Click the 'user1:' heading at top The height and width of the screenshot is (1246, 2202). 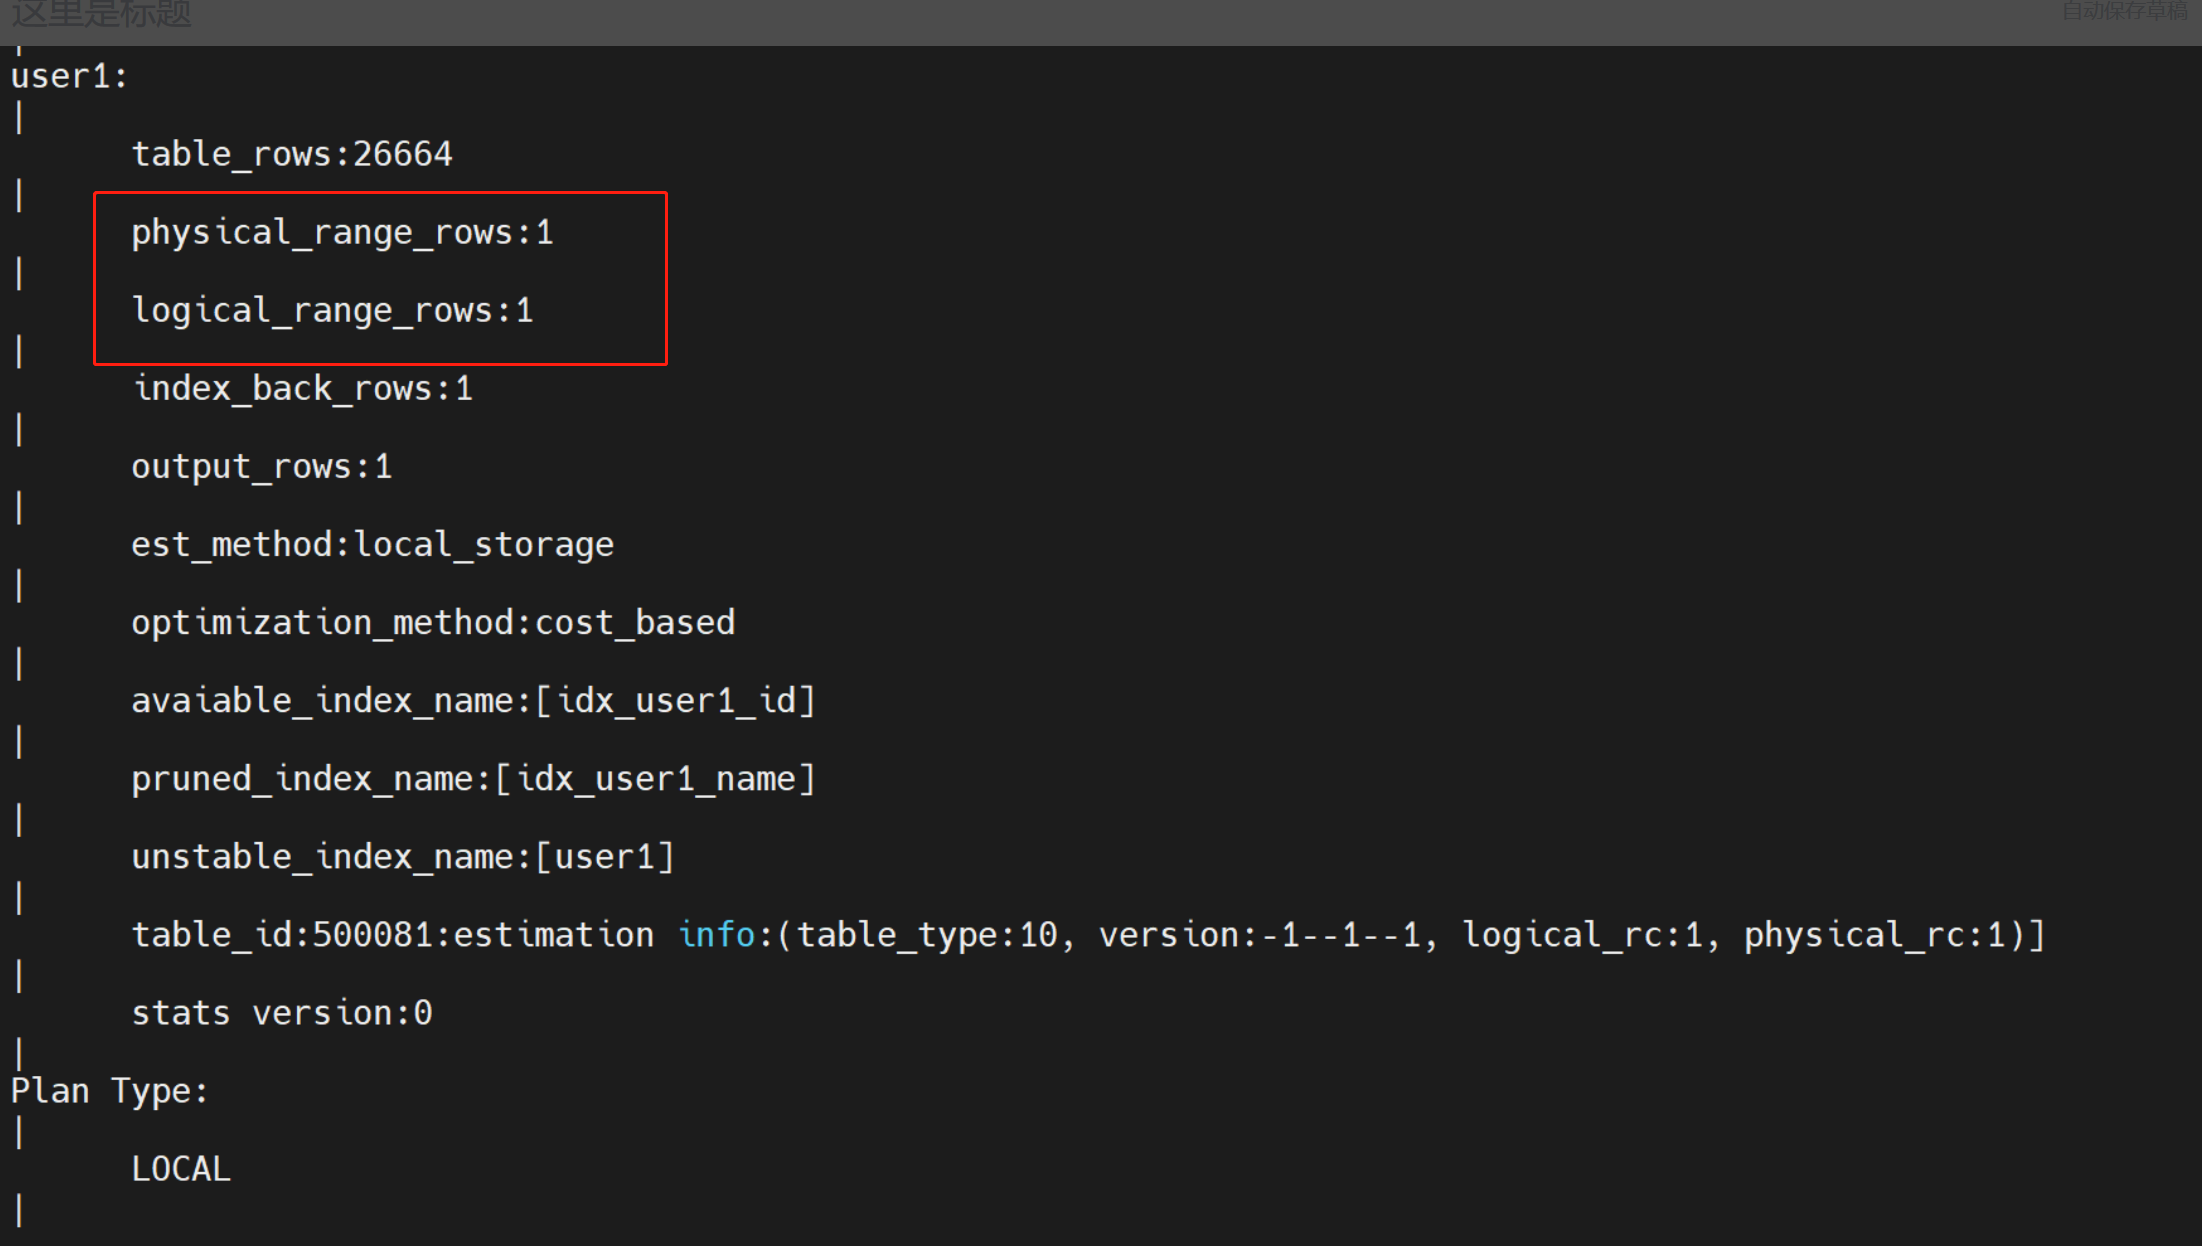pos(69,76)
